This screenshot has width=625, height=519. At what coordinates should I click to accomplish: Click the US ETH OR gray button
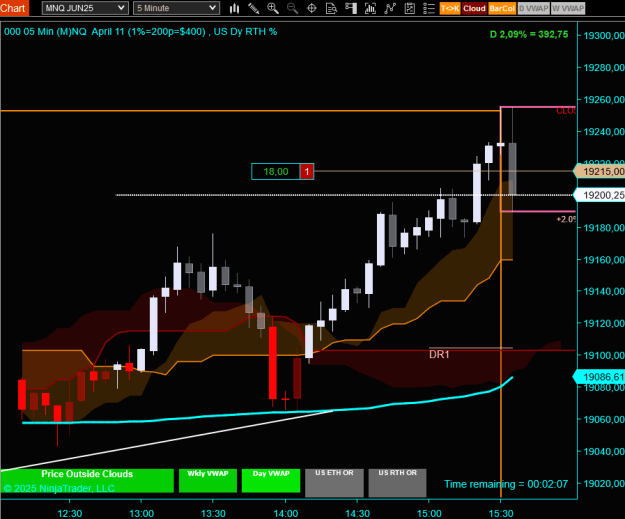[334, 483]
